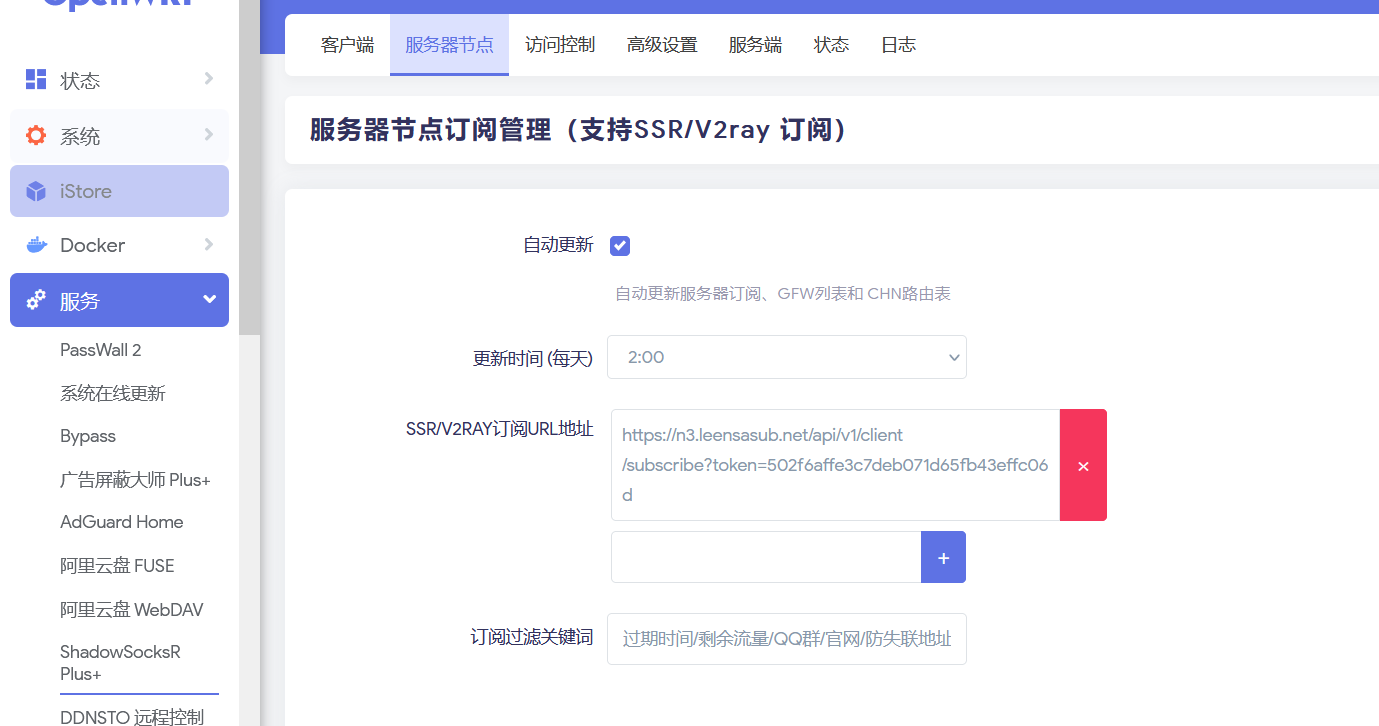Viewport: 1379px width, 726px height.
Task: Switch to the 客户端 tab
Action: coord(347,44)
